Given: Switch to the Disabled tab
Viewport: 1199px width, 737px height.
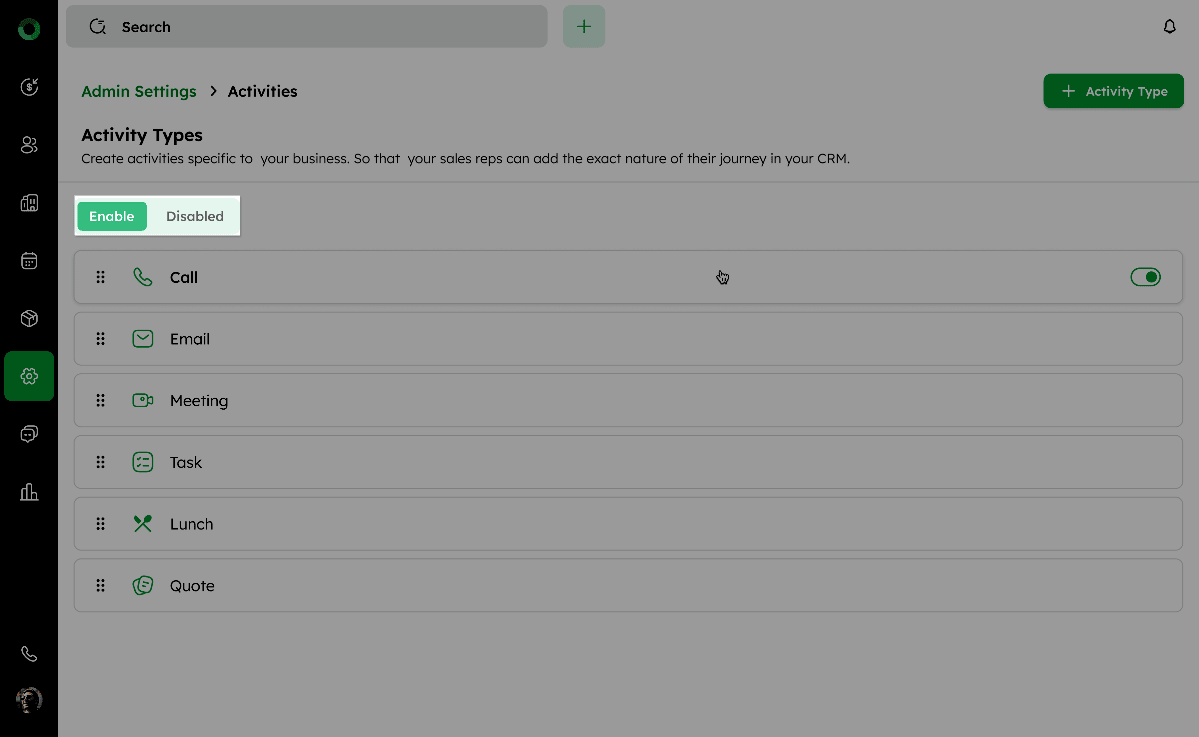Looking at the screenshot, I should pos(195,216).
